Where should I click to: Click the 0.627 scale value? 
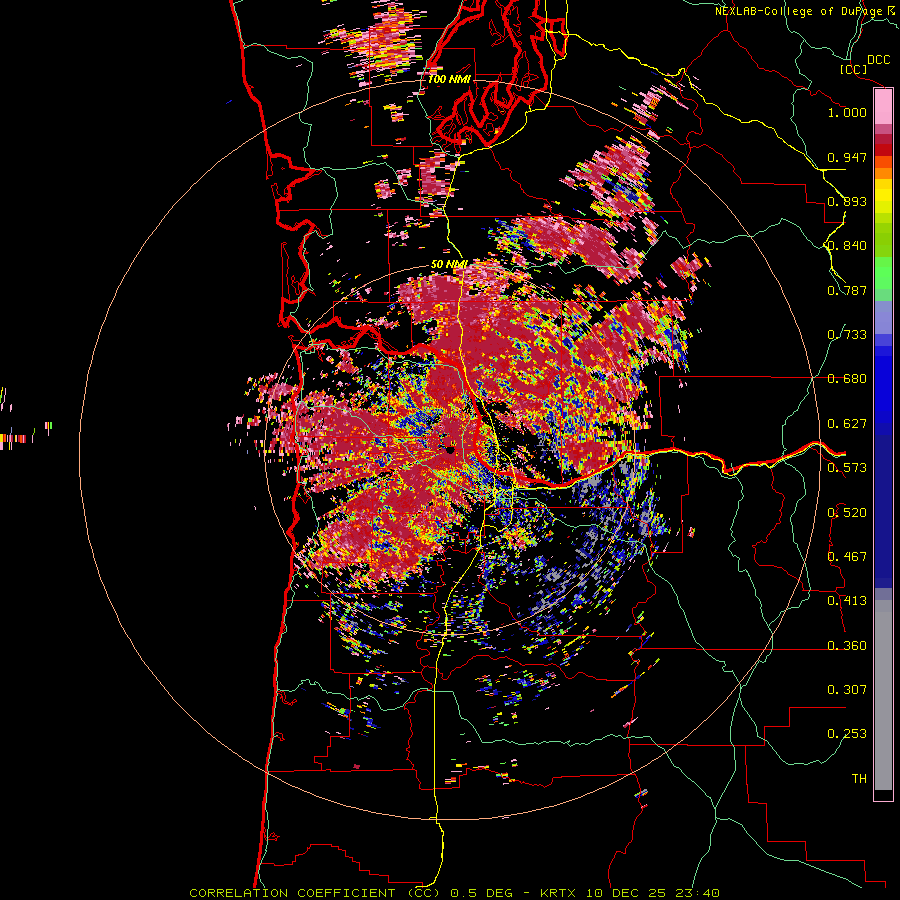point(847,424)
